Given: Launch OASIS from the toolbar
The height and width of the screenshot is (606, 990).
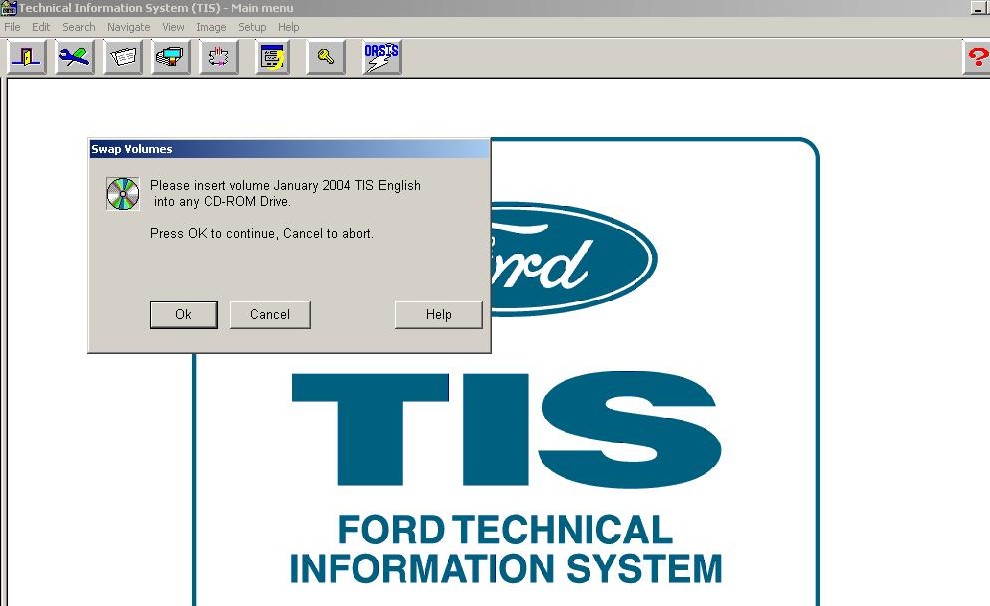Looking at the screenshot, I should [x=381, y=57].
